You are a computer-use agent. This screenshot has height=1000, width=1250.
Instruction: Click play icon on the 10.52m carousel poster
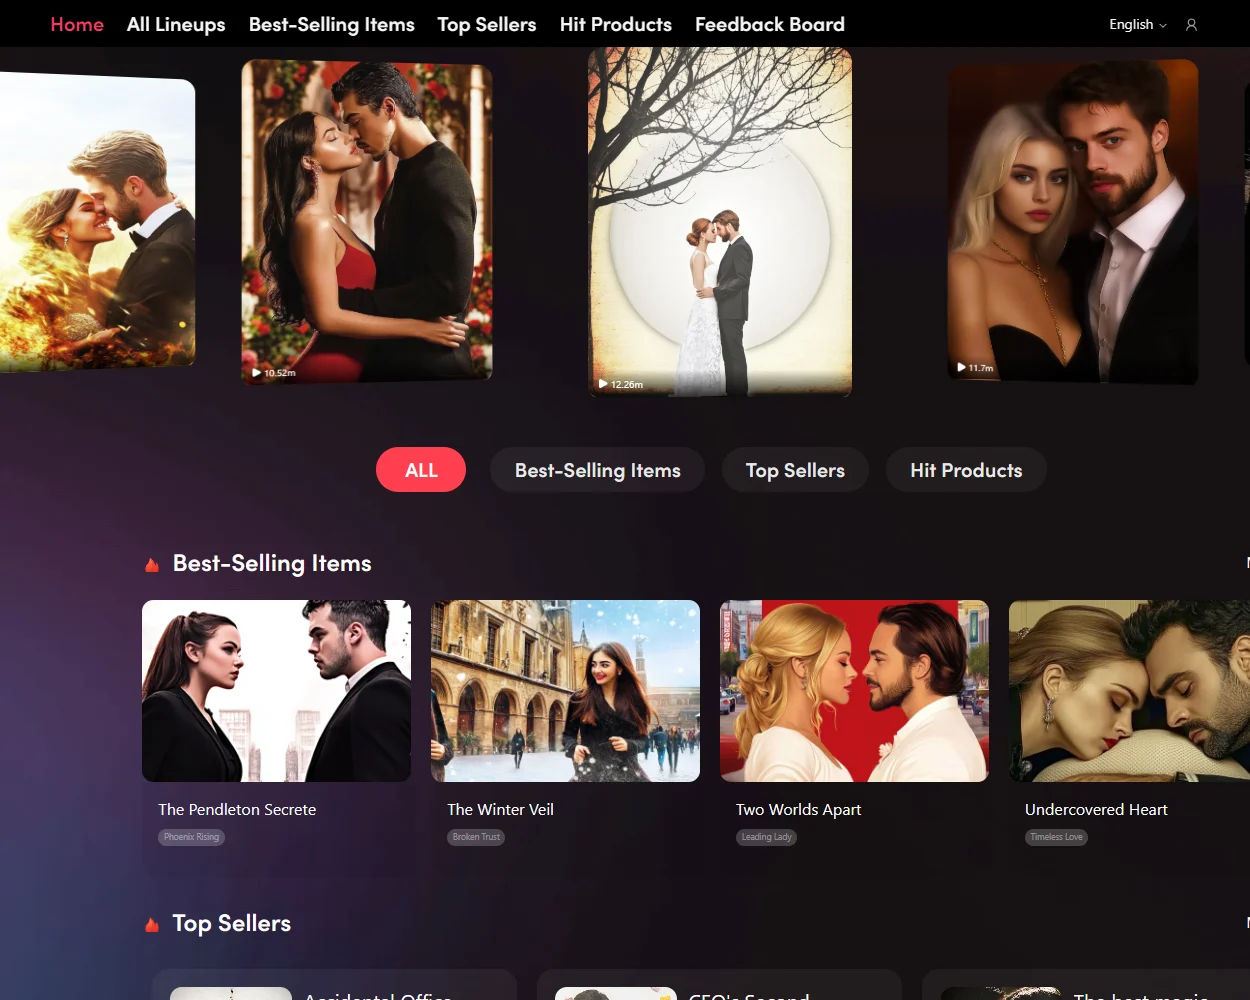click(257, 373)
